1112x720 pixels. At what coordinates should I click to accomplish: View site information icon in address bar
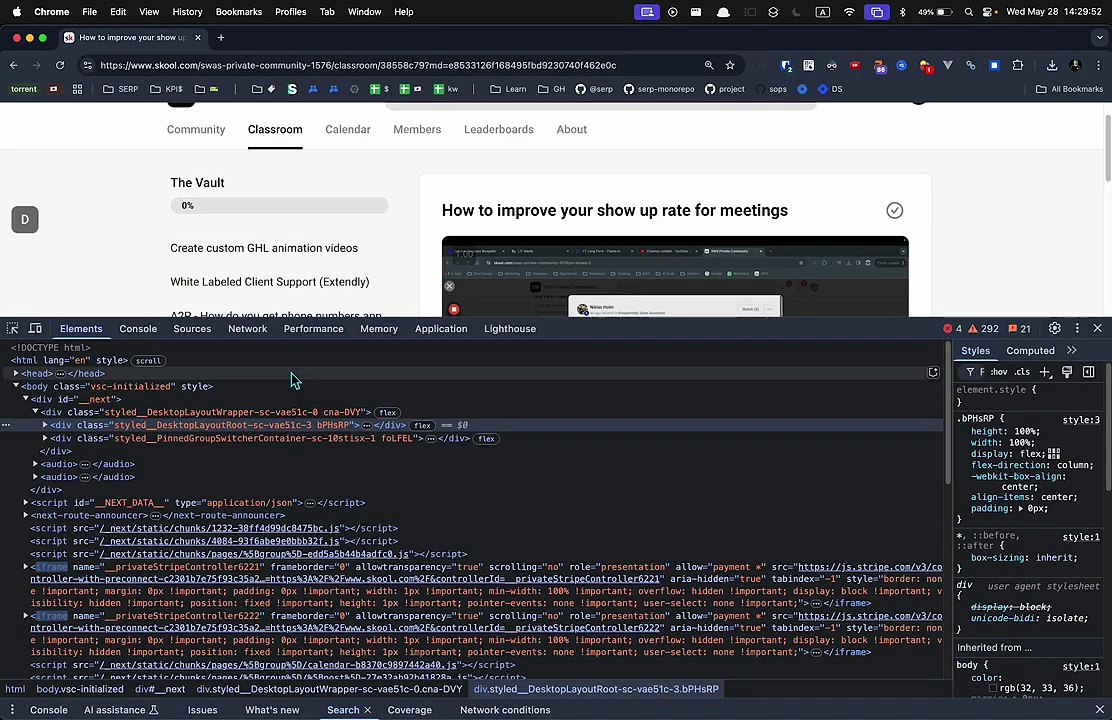[87, 65]
